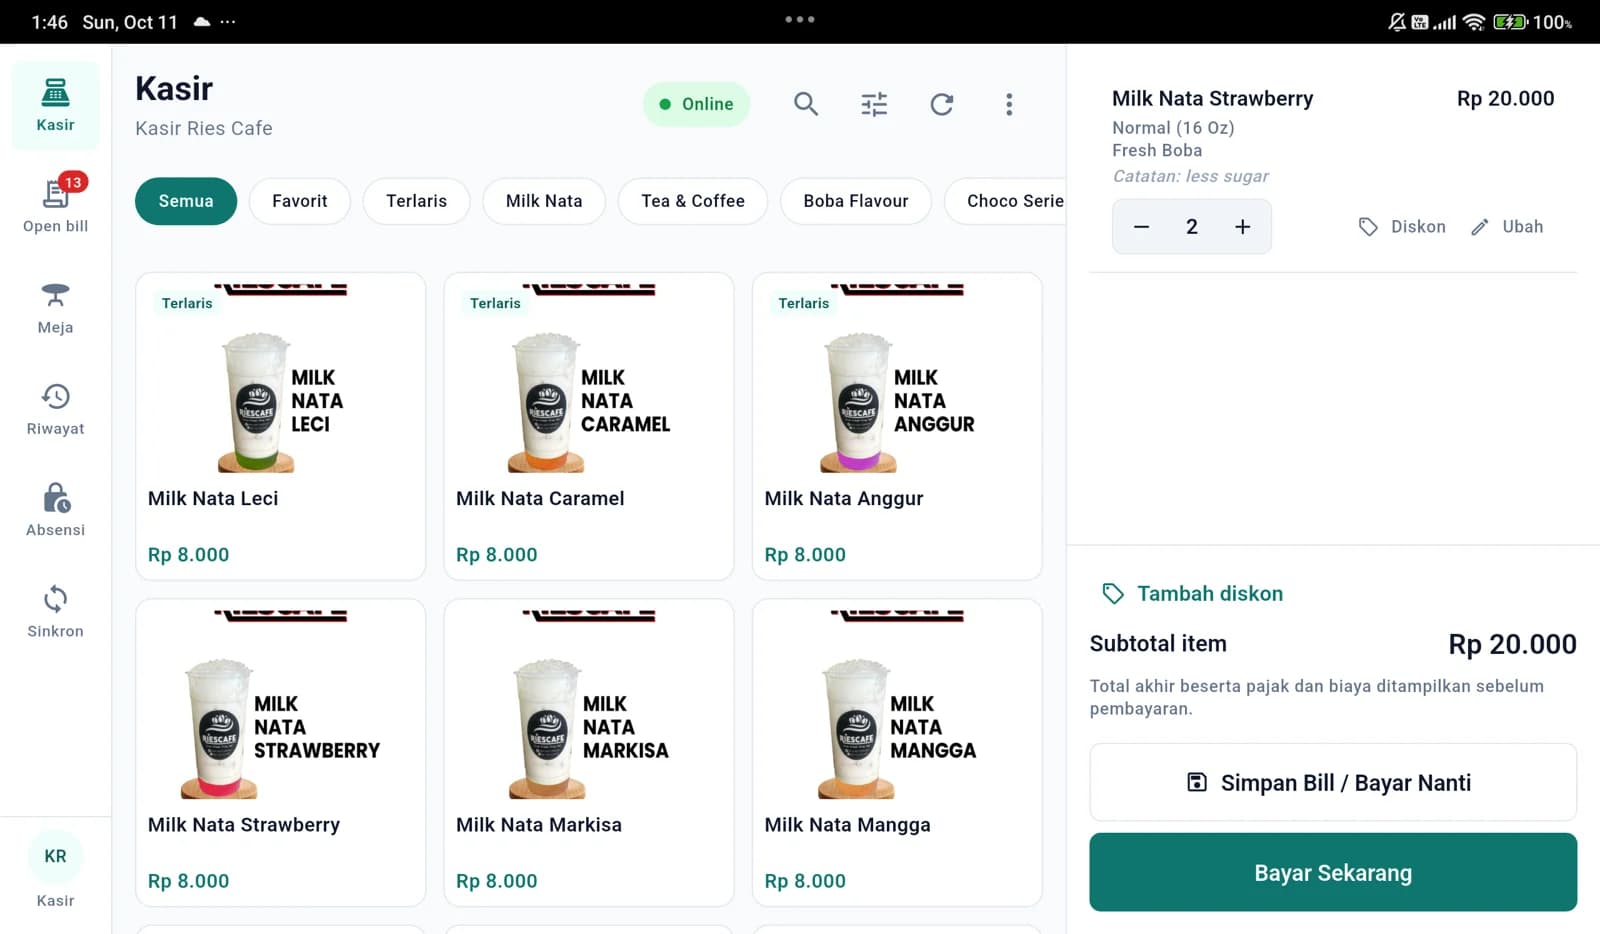The width and height of the screenshot is (1600, 934).
Task: Open the Open bill list with badge 13
Action: coord(55,204)
